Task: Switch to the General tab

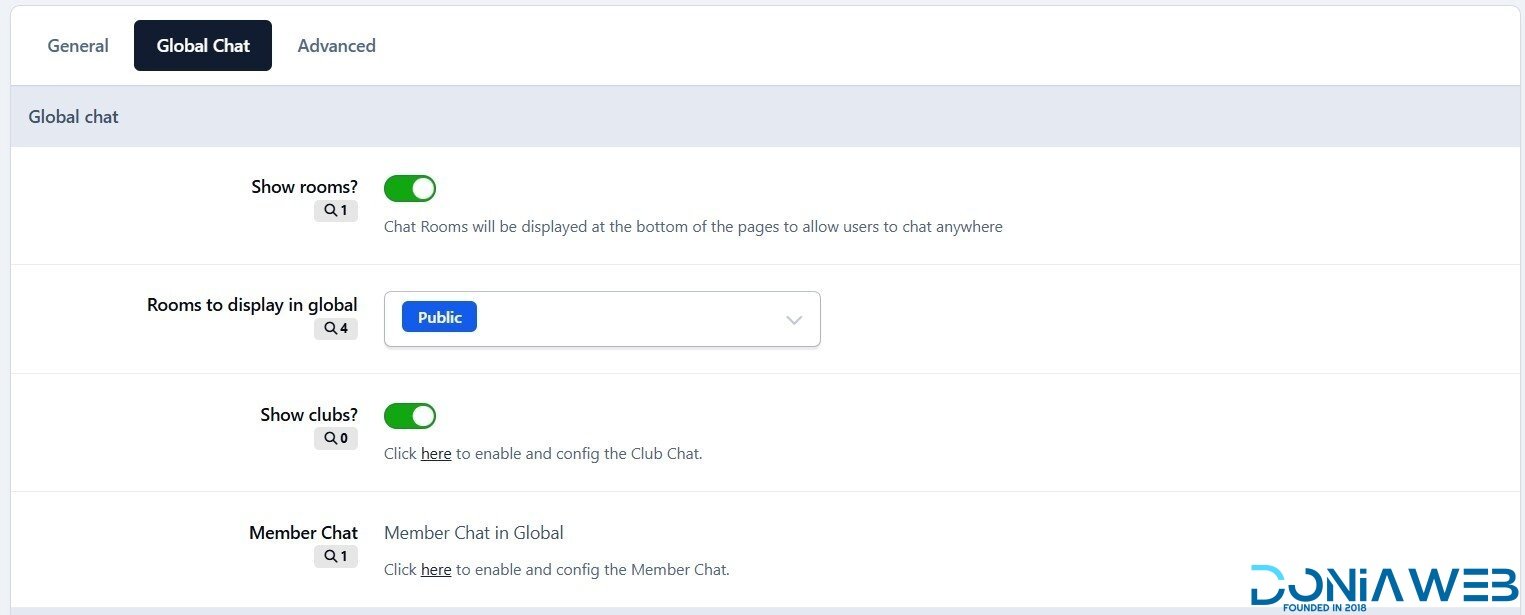Action: coord(78,46)
